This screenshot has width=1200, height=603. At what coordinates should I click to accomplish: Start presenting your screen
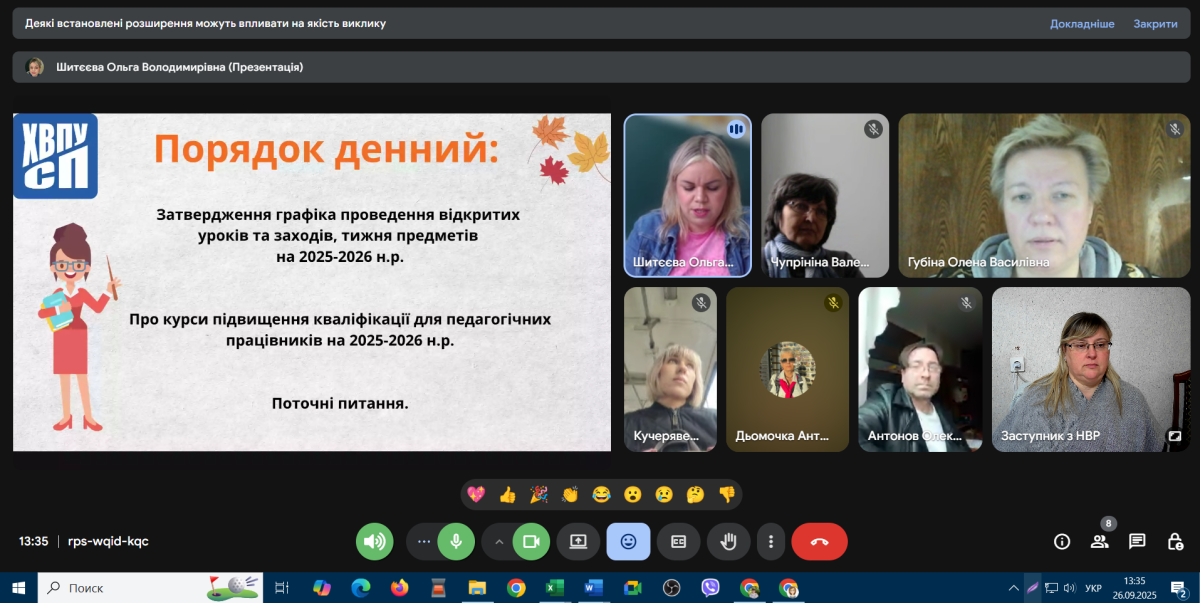tap(578, 541)
